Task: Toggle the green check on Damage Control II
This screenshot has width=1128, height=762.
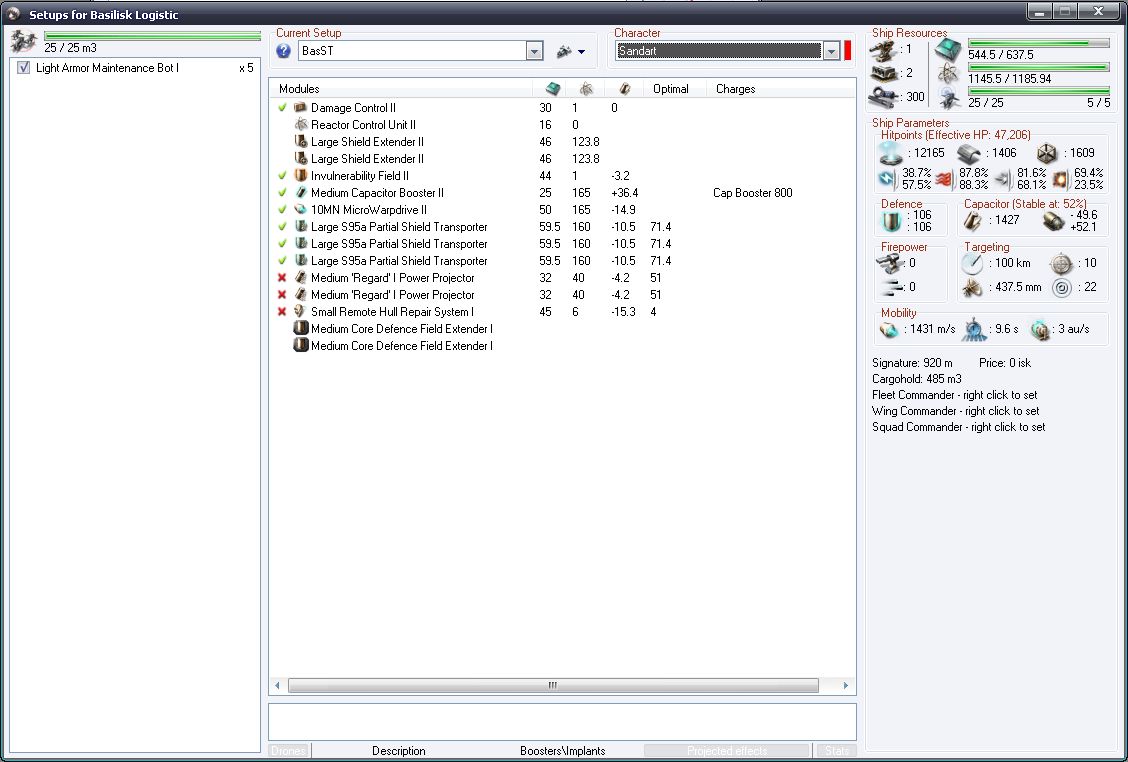Action: click(x=282, y=108)
